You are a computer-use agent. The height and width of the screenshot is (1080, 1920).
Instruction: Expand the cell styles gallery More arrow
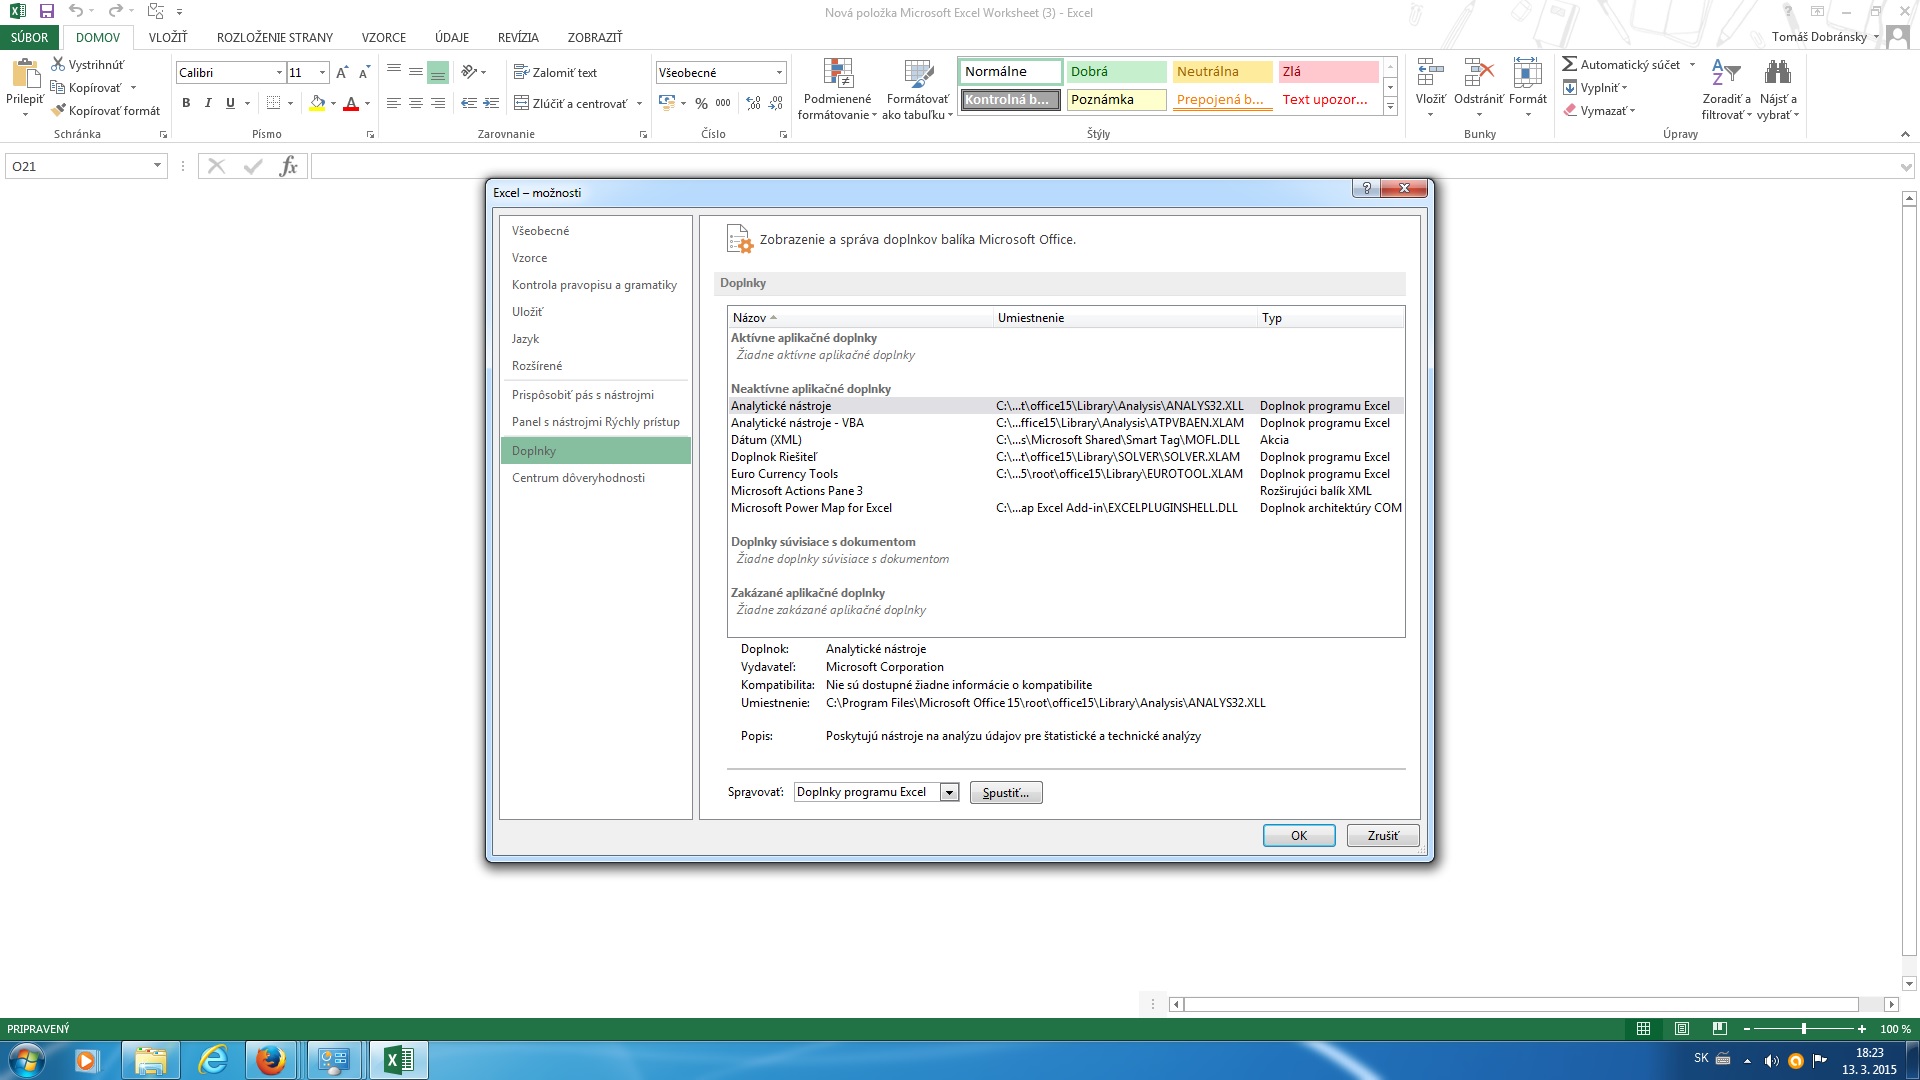coord(1390,107)
